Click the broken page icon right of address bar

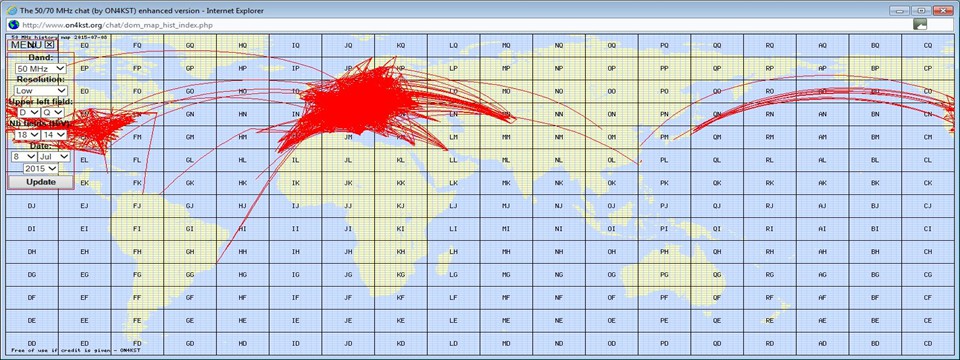click(x=920, y=24)
